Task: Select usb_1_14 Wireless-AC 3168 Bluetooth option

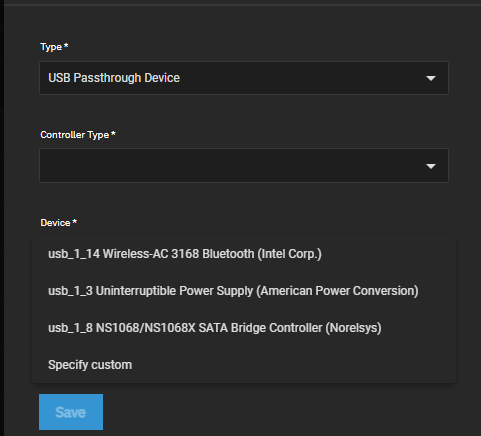Action: 244,254
